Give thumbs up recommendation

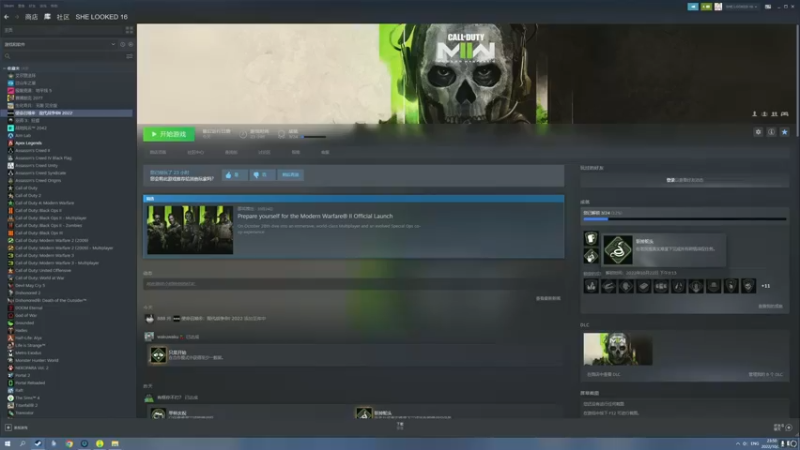pyautogui.click(x=234, y=174)
